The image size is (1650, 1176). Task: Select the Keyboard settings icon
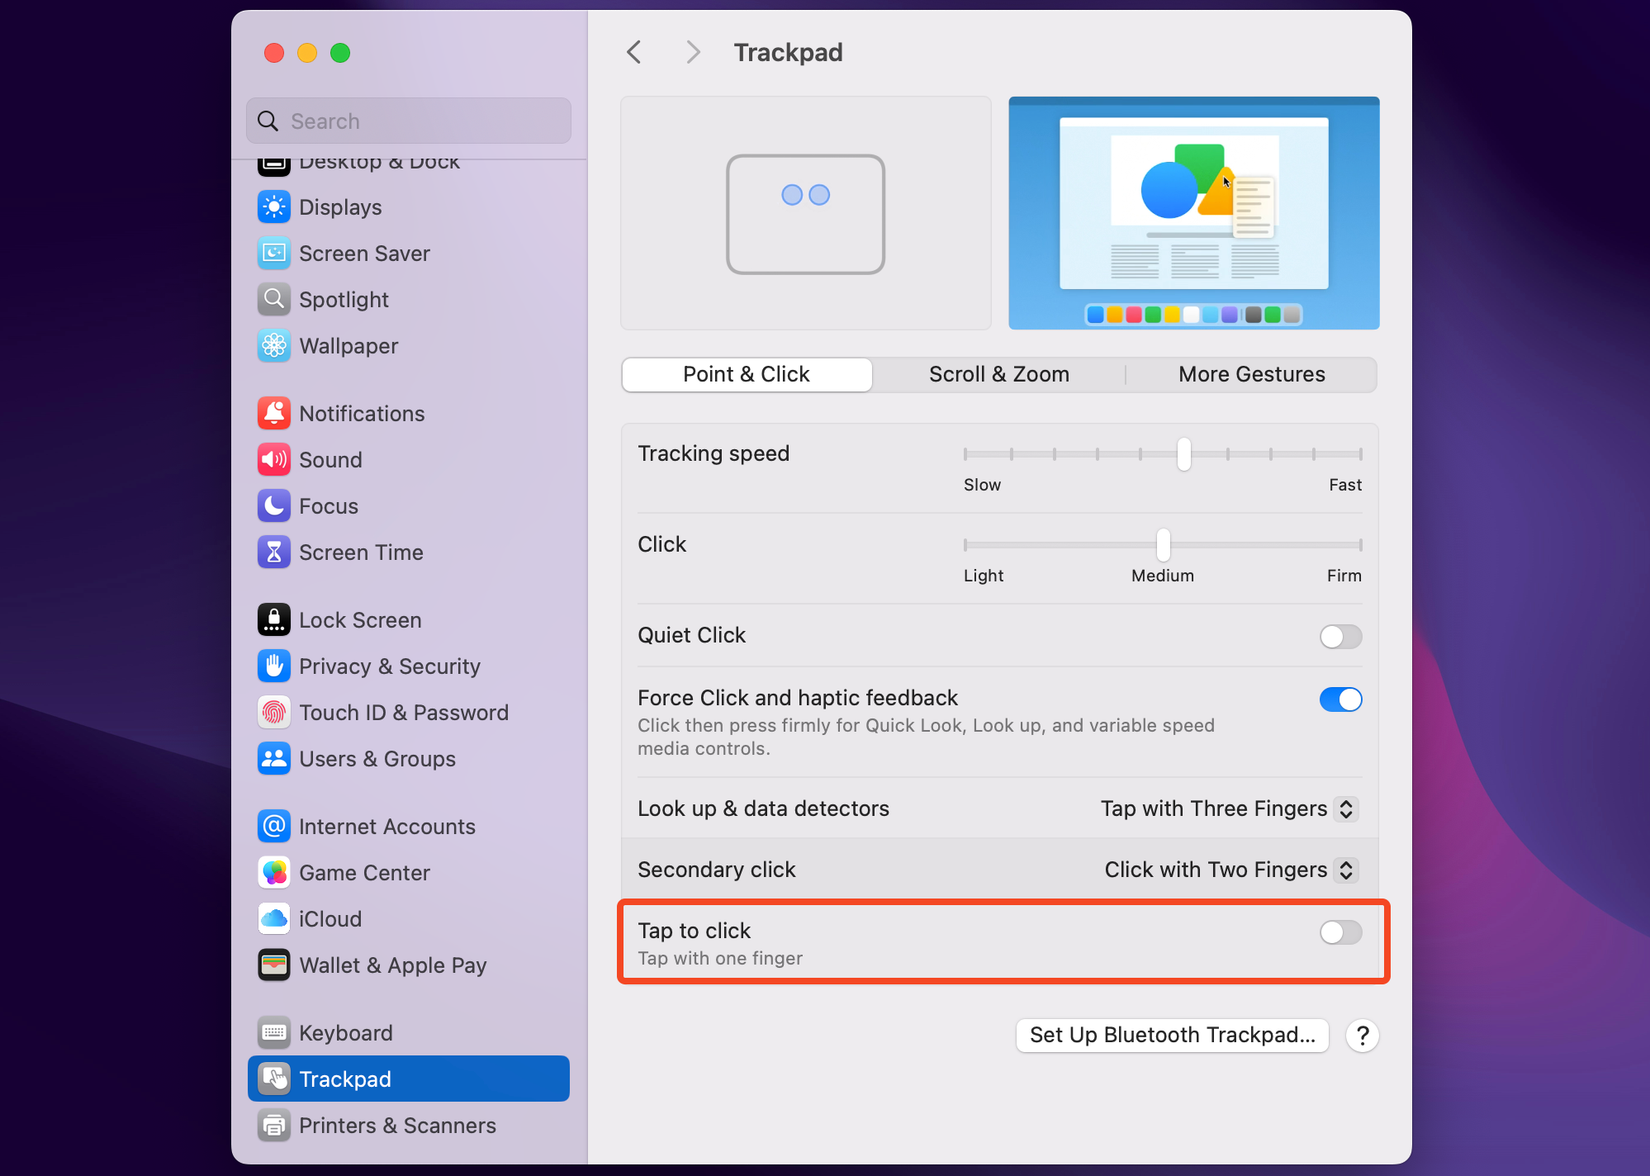coord(274,1032)
